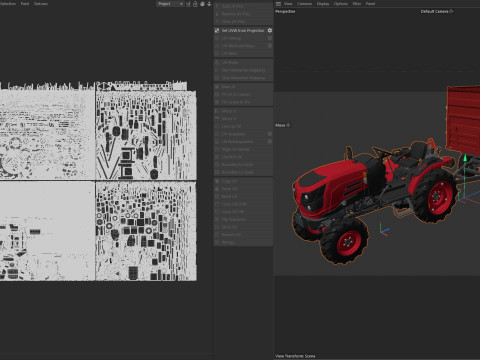Open the Options menu in viewport
The image size is (480, 360).
pos(341,4)
